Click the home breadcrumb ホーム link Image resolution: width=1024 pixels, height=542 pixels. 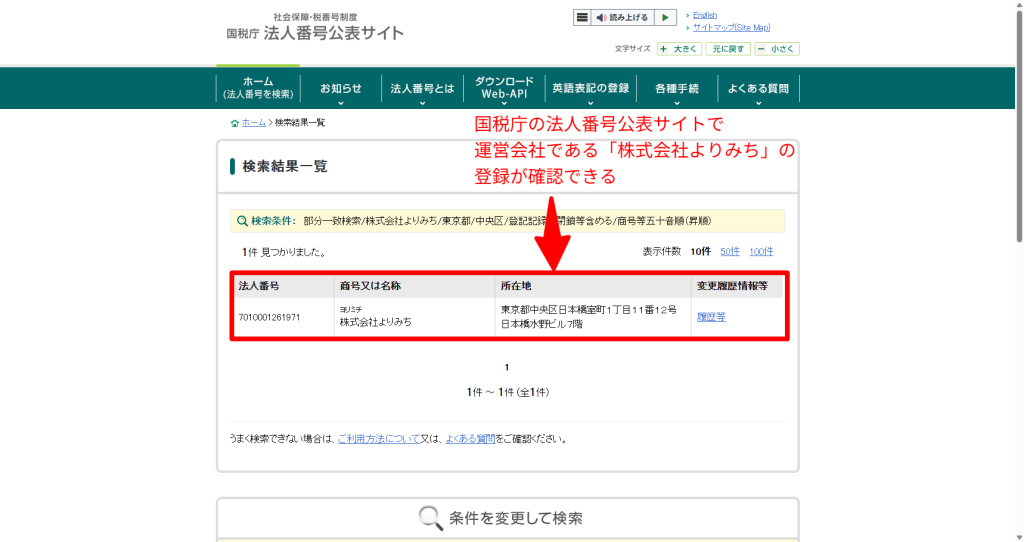[x=253, y=123]
